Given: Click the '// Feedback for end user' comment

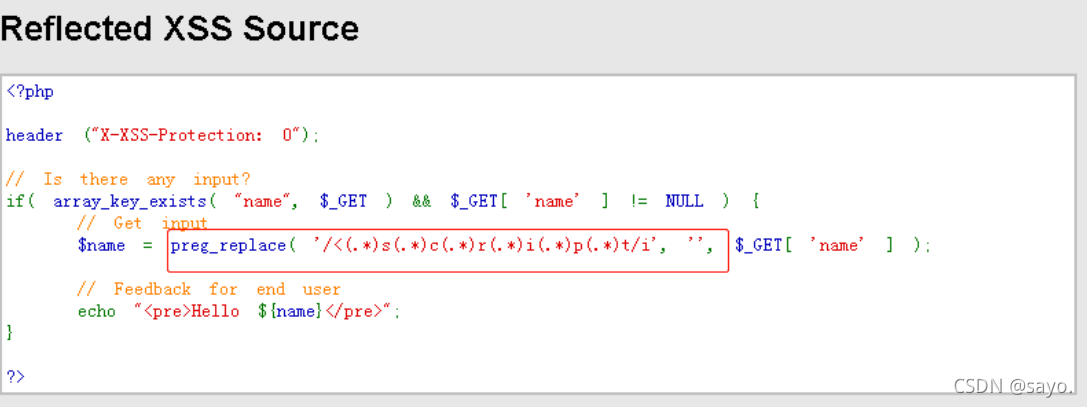Looking at the screenshot, I should tap(209, 289).
